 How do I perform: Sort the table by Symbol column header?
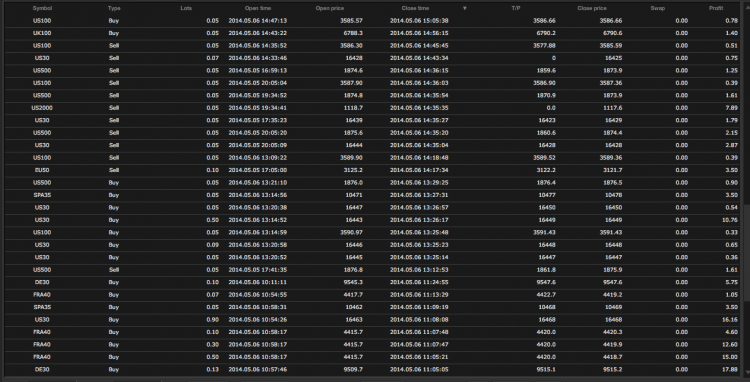(43, 8)
